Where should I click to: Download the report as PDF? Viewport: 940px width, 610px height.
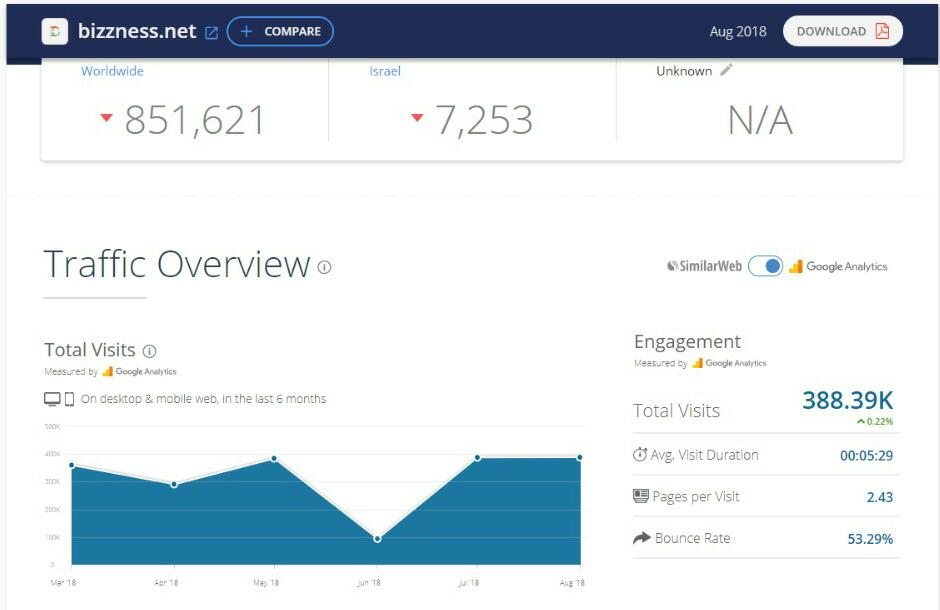(842, 31)
